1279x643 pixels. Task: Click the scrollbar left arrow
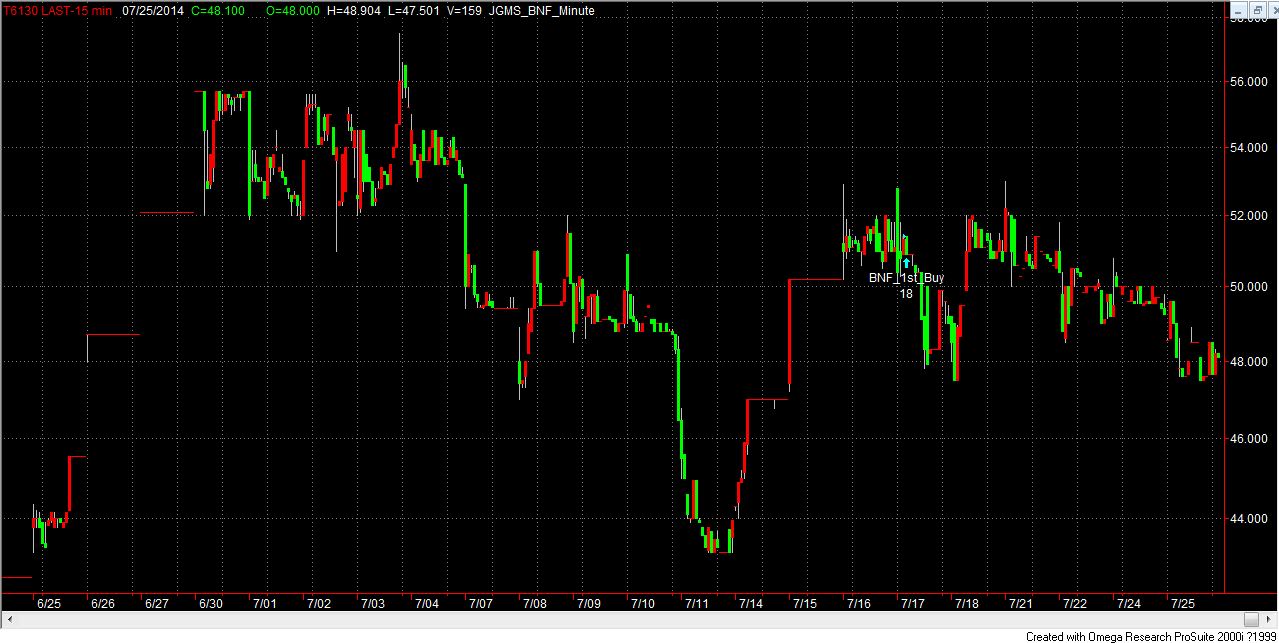tap(8, 620)
